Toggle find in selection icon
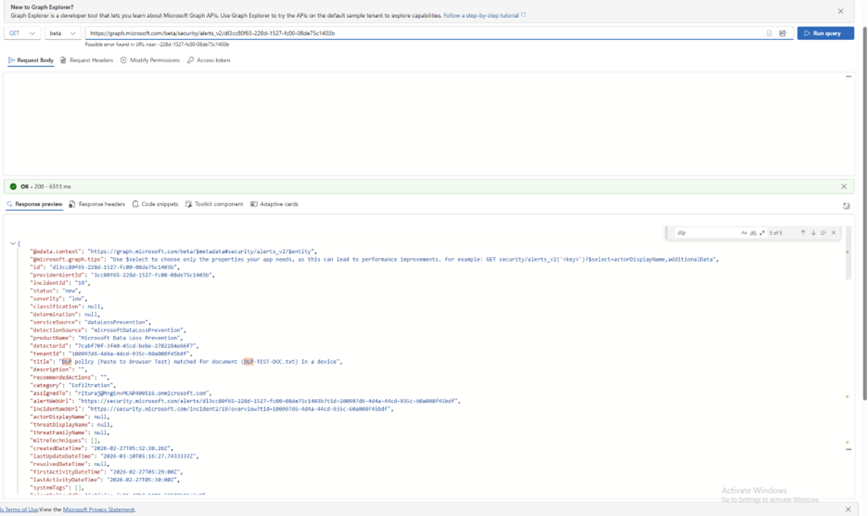Viewport: 868px width, 516px height. pyautogui.click(x=823, y=233)
